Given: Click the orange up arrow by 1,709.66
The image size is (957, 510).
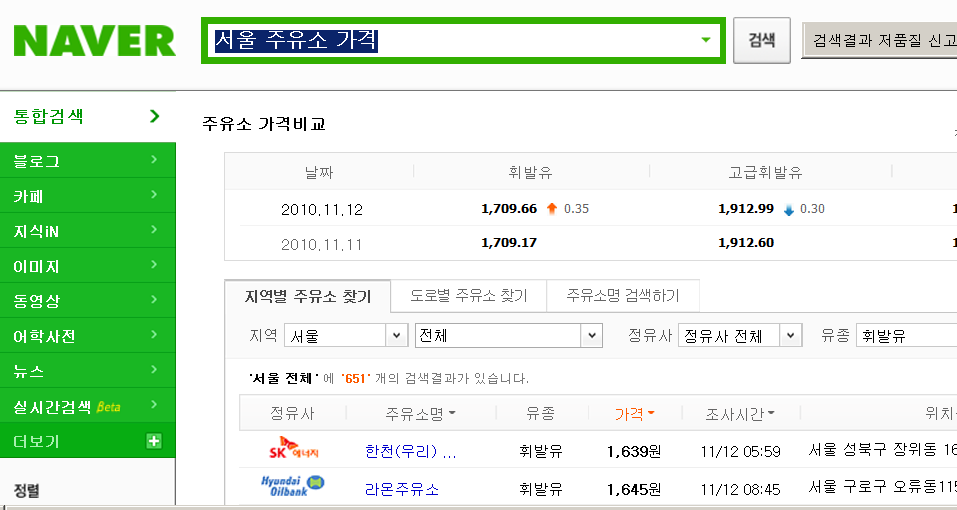Looking at the screenshot, I should tap(552, 209).
